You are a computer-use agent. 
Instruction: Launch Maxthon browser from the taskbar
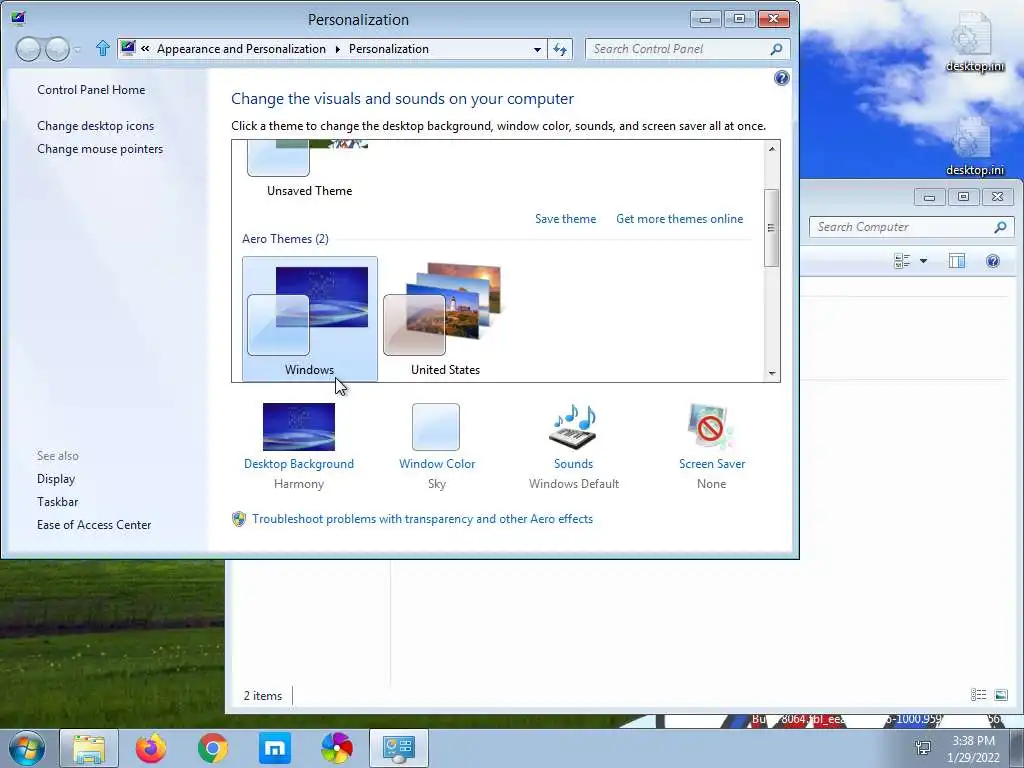click(x=275, y=748)
